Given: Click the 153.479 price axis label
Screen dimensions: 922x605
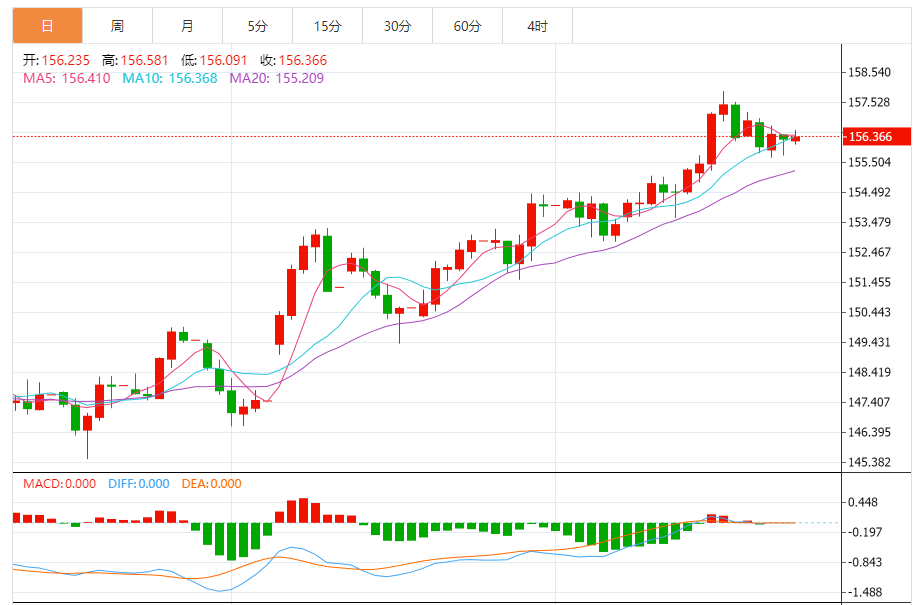Looking at the screenshot, I should pyautogui.click(x=869, y=222).
